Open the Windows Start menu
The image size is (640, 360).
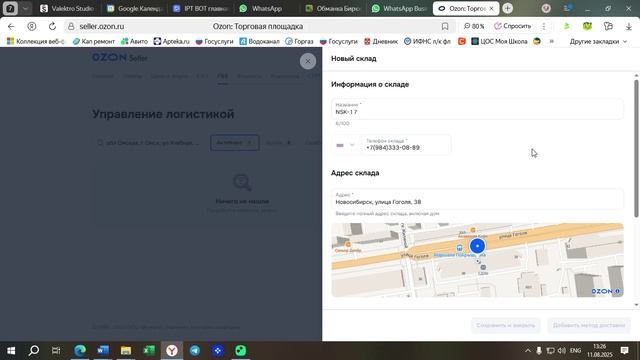(11, 350)
